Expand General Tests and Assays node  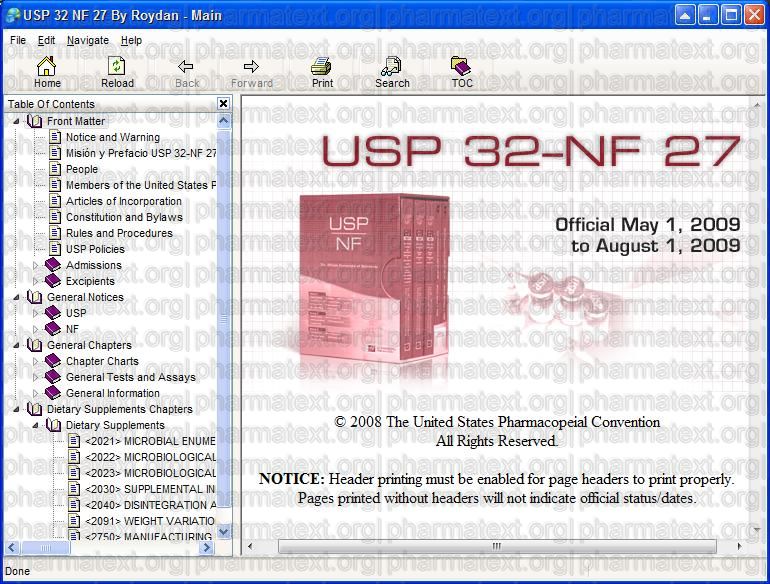[x=35, y=377]
